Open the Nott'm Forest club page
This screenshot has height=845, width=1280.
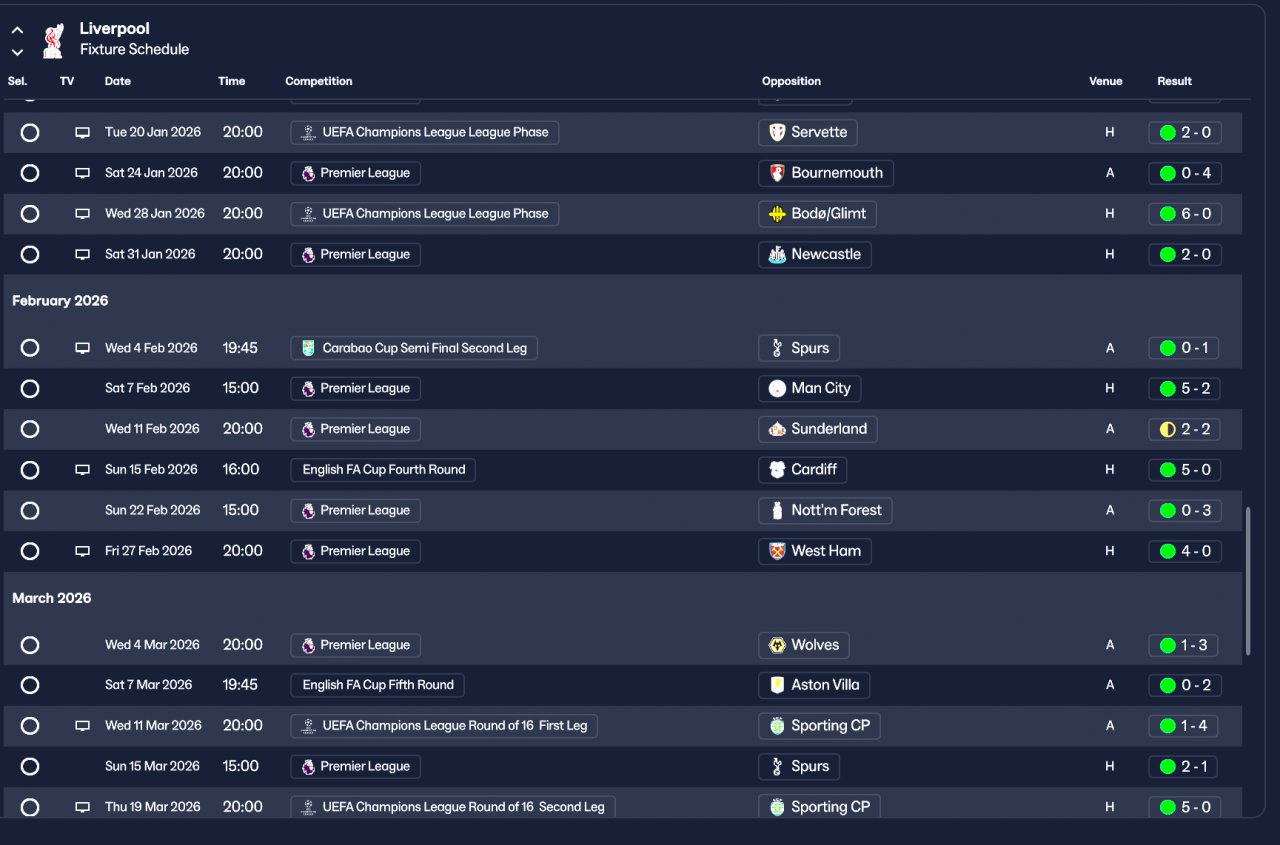coord(825,510)
